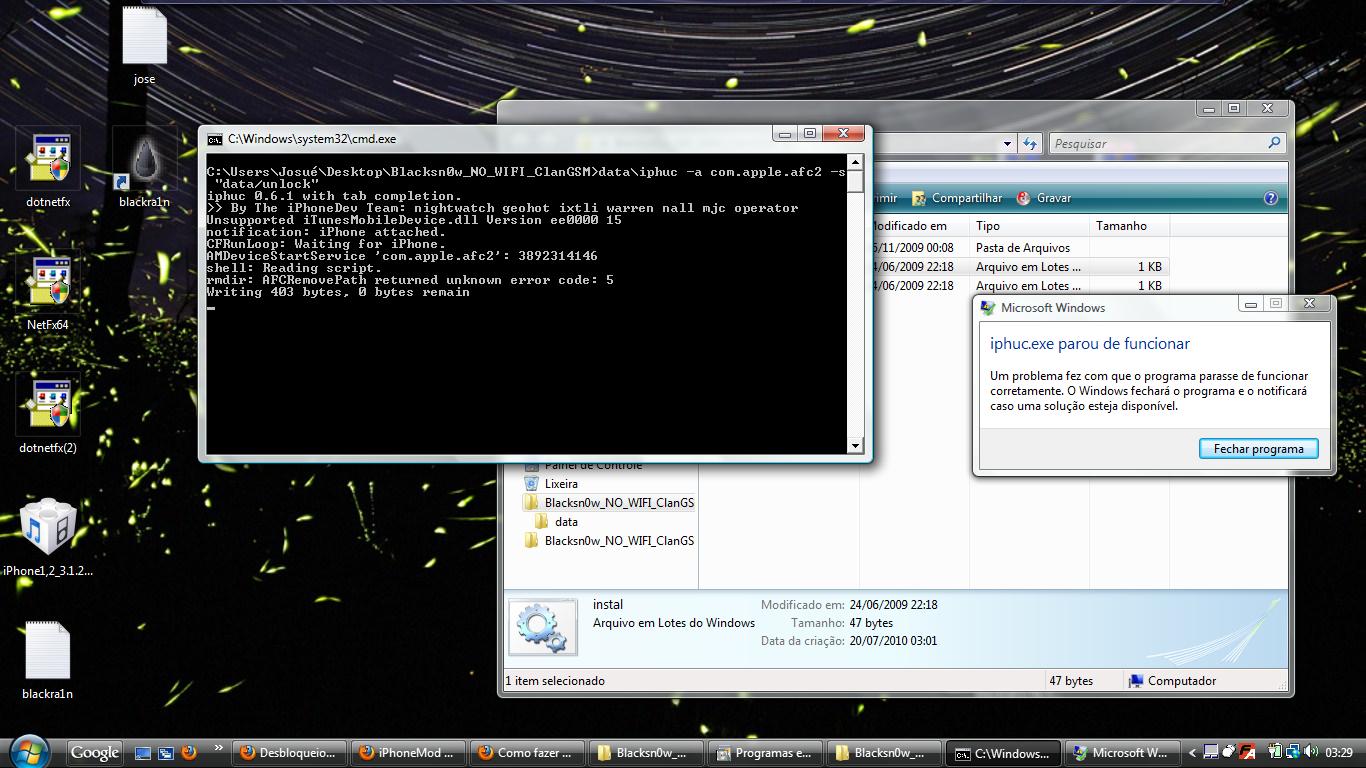The height and width of the screenshot is (768, 1366).
Task: Switch to first Blacksn0w folder taskbar button
Action: (x=645, y=753)
